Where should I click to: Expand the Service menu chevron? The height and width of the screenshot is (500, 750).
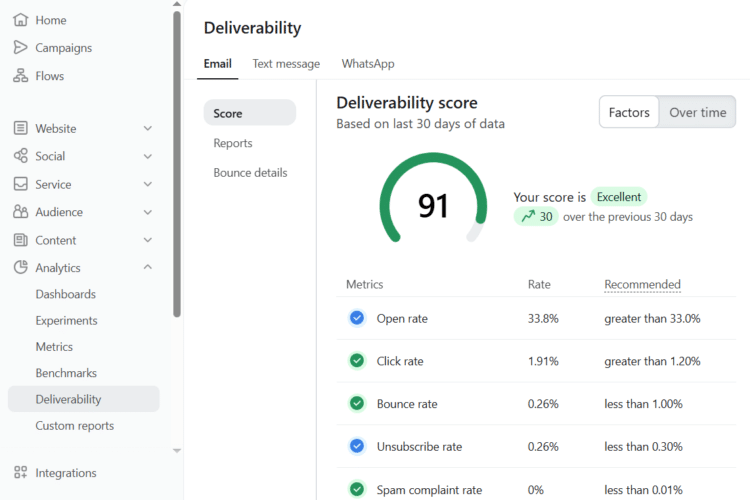[148, 184]
